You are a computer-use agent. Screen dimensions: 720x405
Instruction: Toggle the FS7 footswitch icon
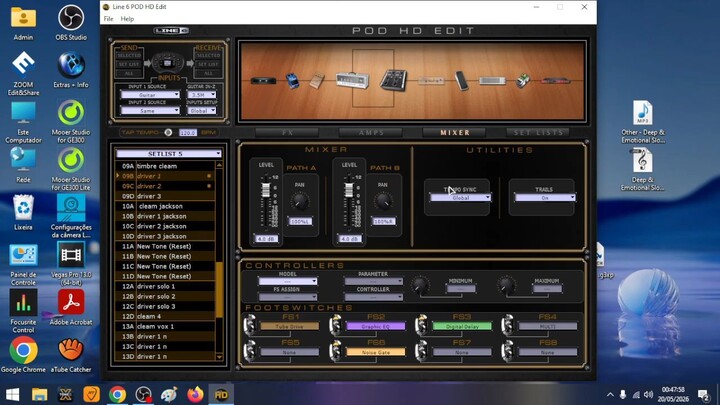(422, 350)
